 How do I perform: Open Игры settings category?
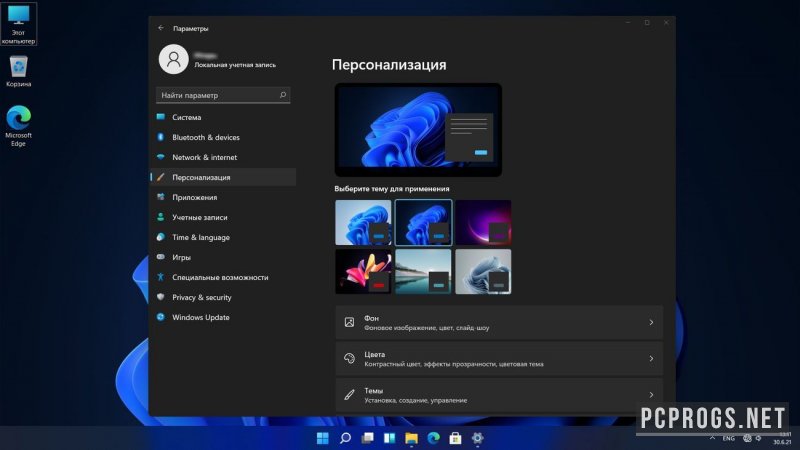point(223,257)
